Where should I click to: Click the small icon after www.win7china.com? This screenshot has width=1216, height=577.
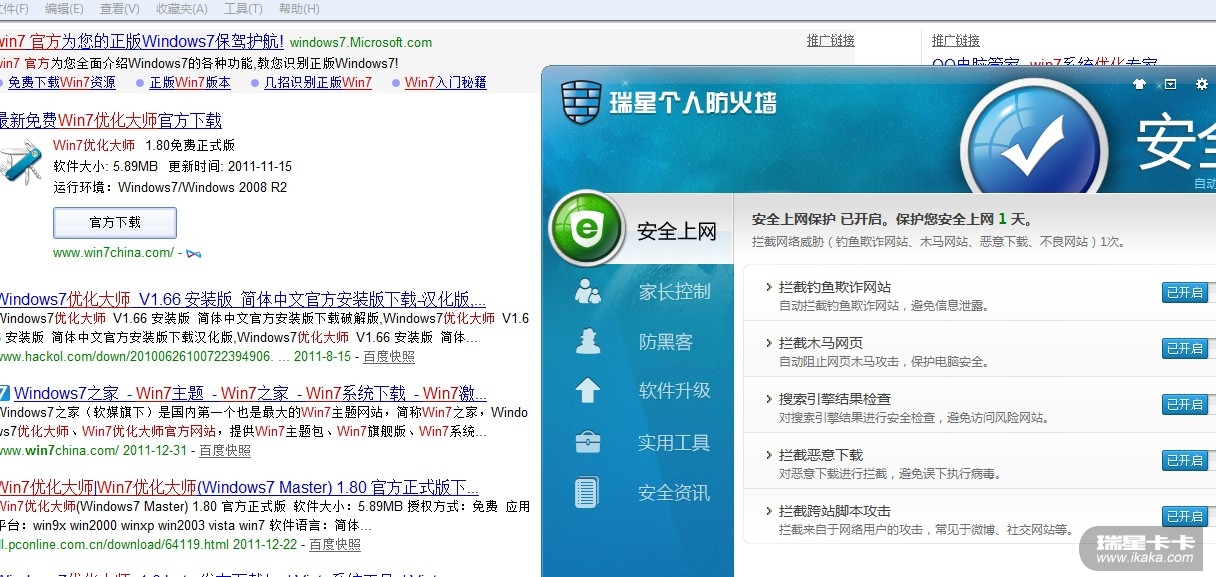pyautogui.click(x=194, y=253)
